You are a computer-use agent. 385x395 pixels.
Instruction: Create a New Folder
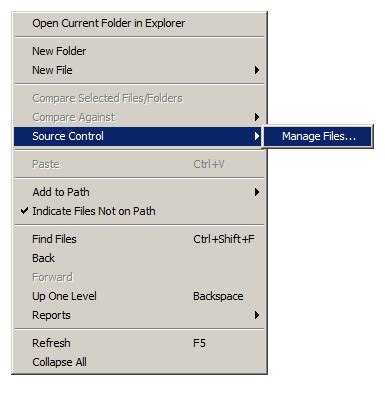coord(139,51)
